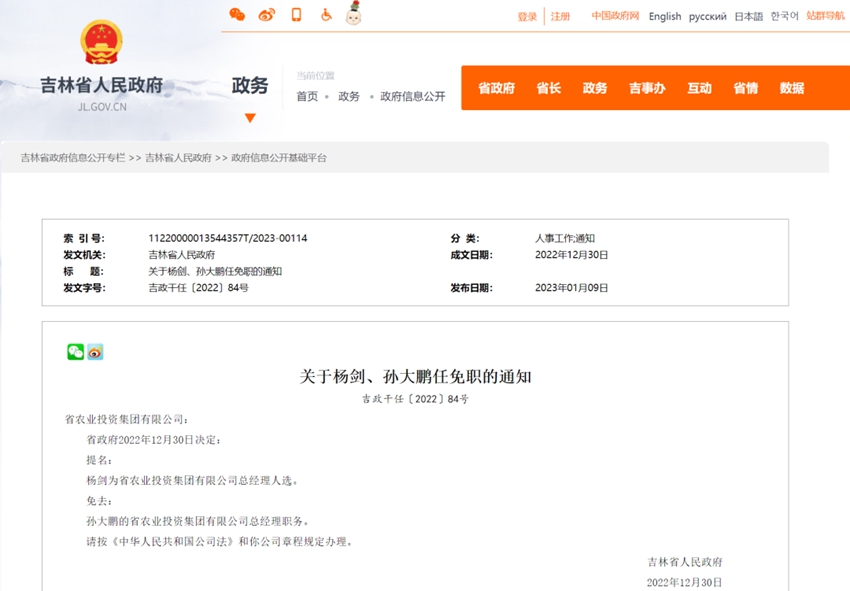Open the 吉事办 menu item
Viewport: 850px width, 591px height.
tap(647, 88)
